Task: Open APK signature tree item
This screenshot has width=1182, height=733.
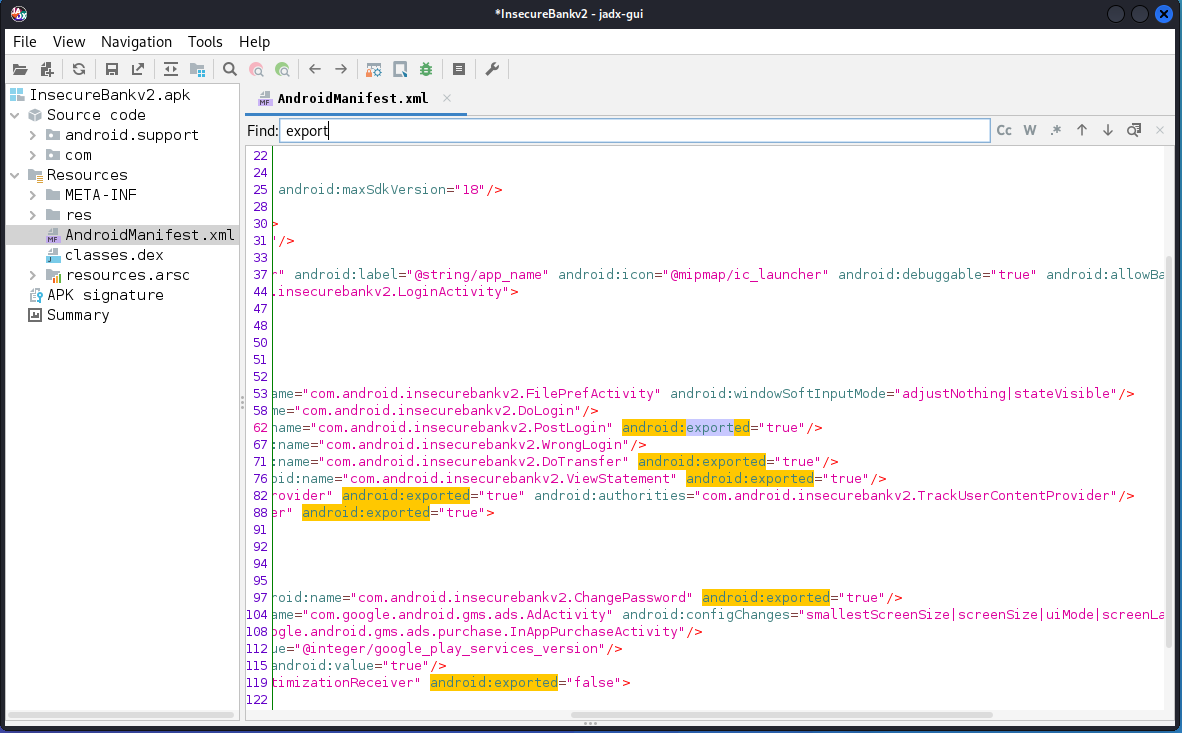Action: coord(105,296)
